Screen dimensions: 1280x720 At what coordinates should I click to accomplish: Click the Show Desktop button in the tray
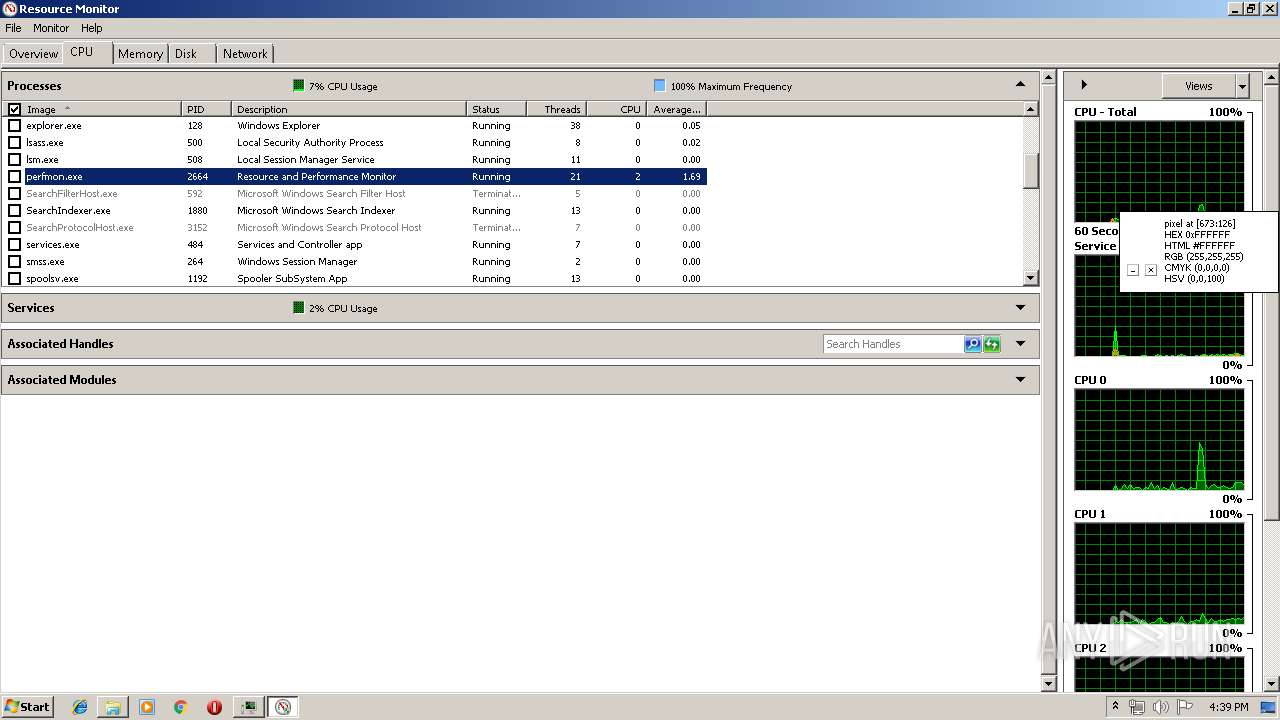click(1269, 707)
